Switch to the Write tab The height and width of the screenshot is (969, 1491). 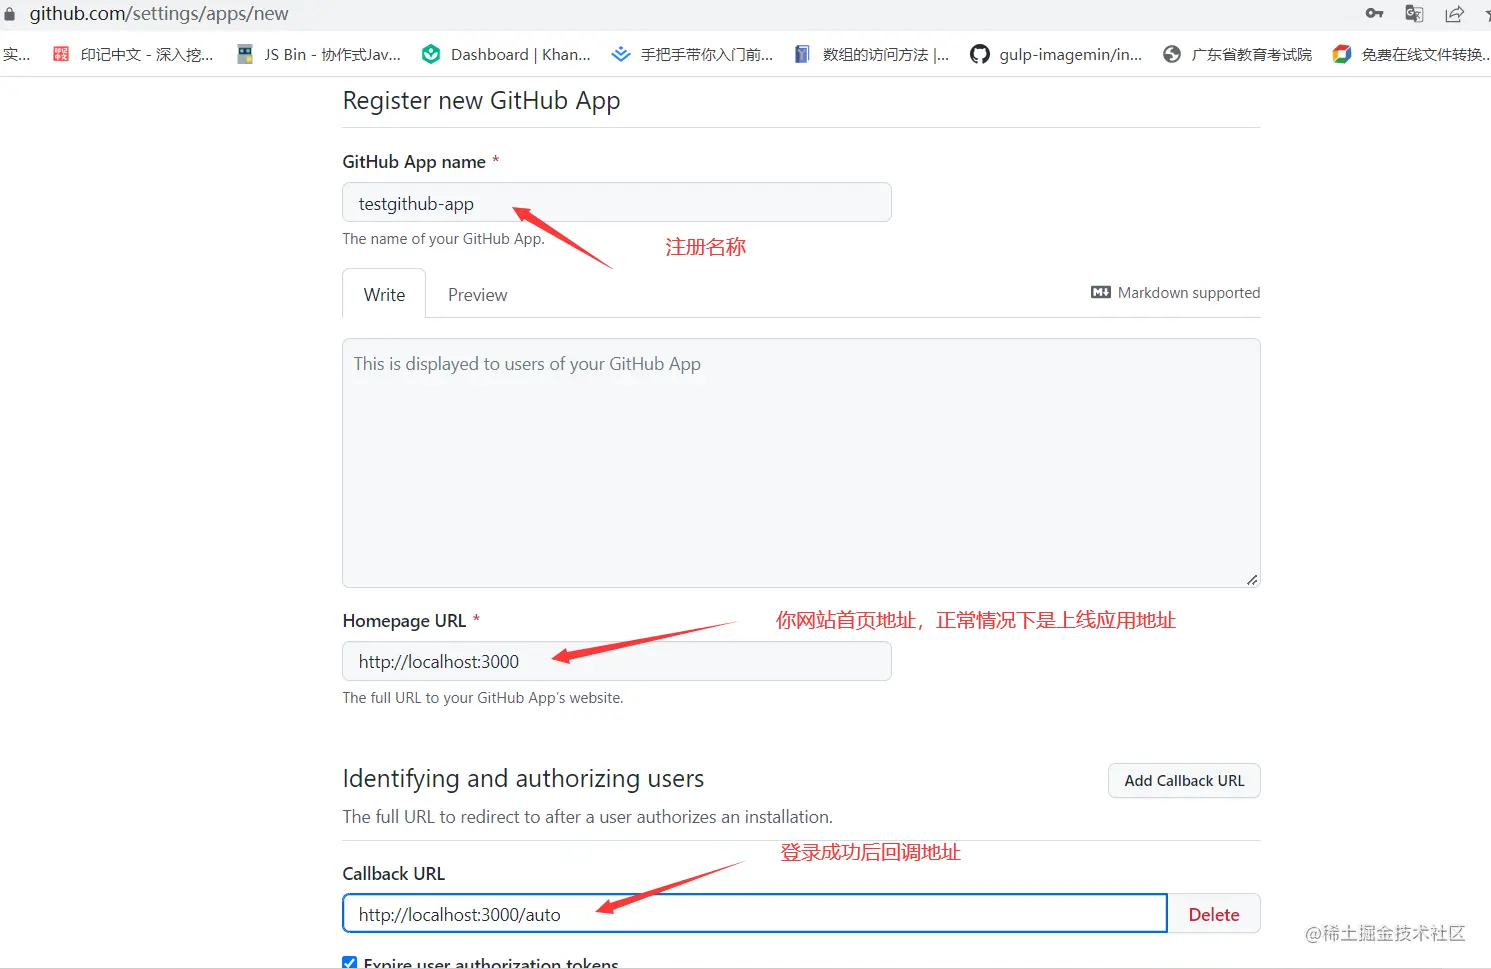(x=384, y=294)
